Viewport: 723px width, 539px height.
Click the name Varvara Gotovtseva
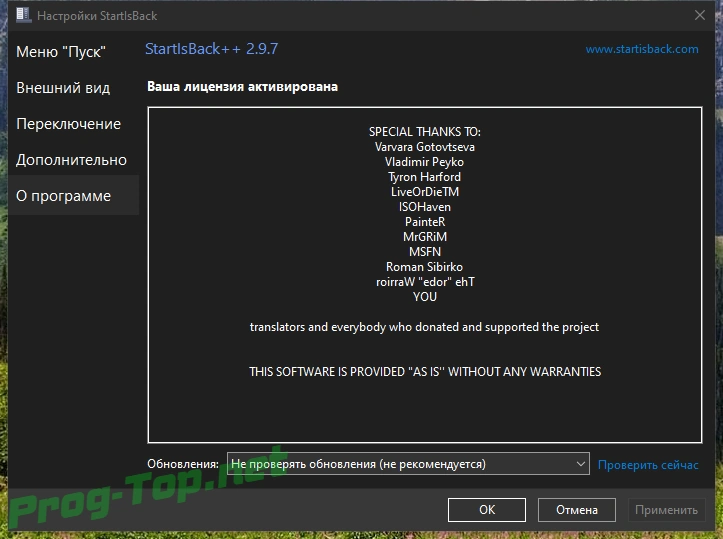pos(425,147)
